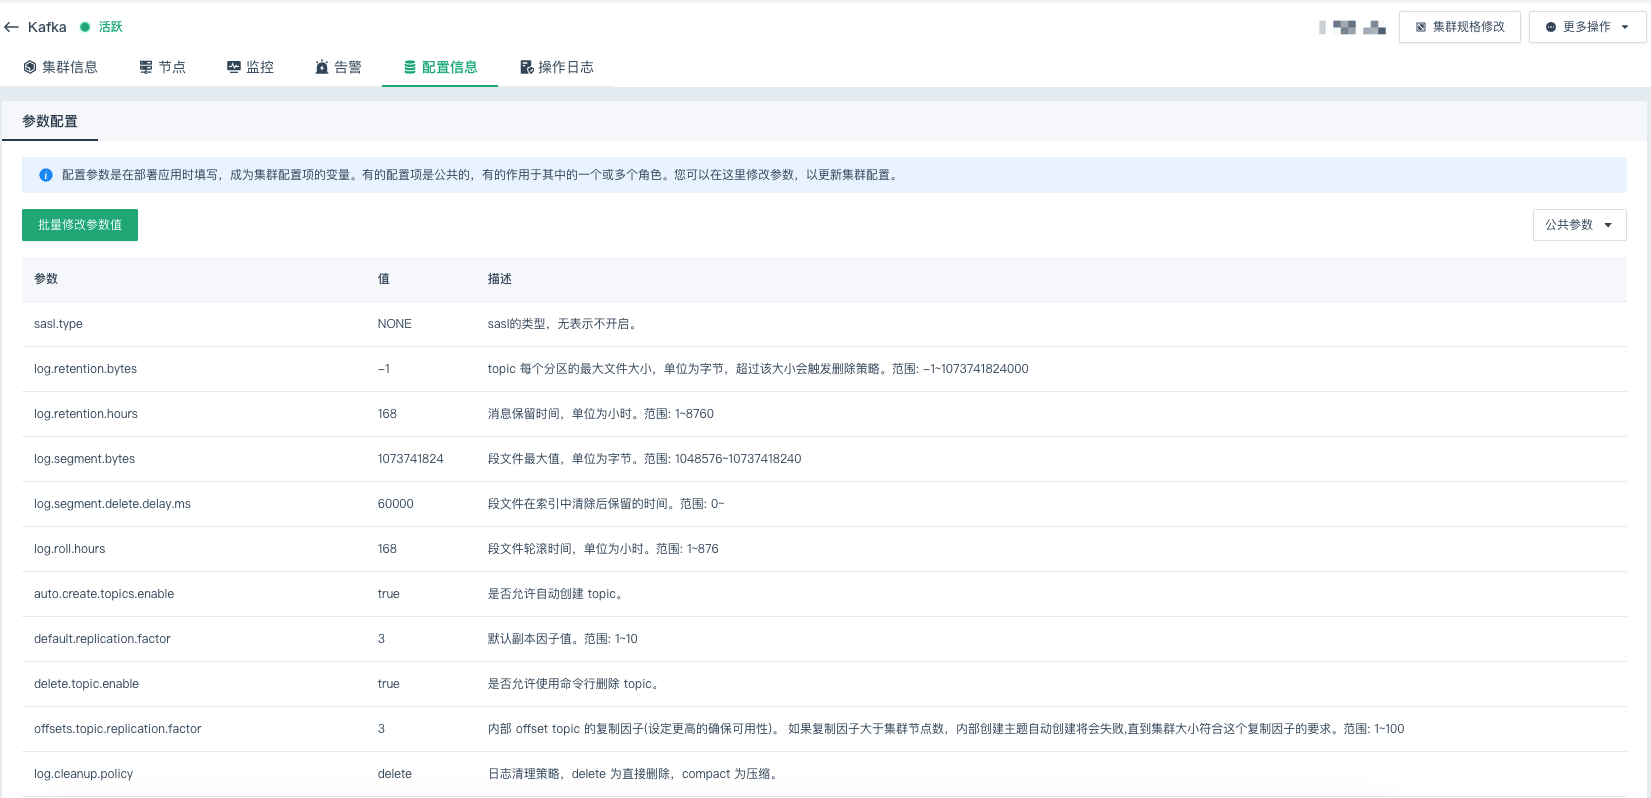The image size is (1651, 798).
Task: Expand the 更多操作 dropdown arrow
Action: pyautogui.click(x=1625, y=27)
